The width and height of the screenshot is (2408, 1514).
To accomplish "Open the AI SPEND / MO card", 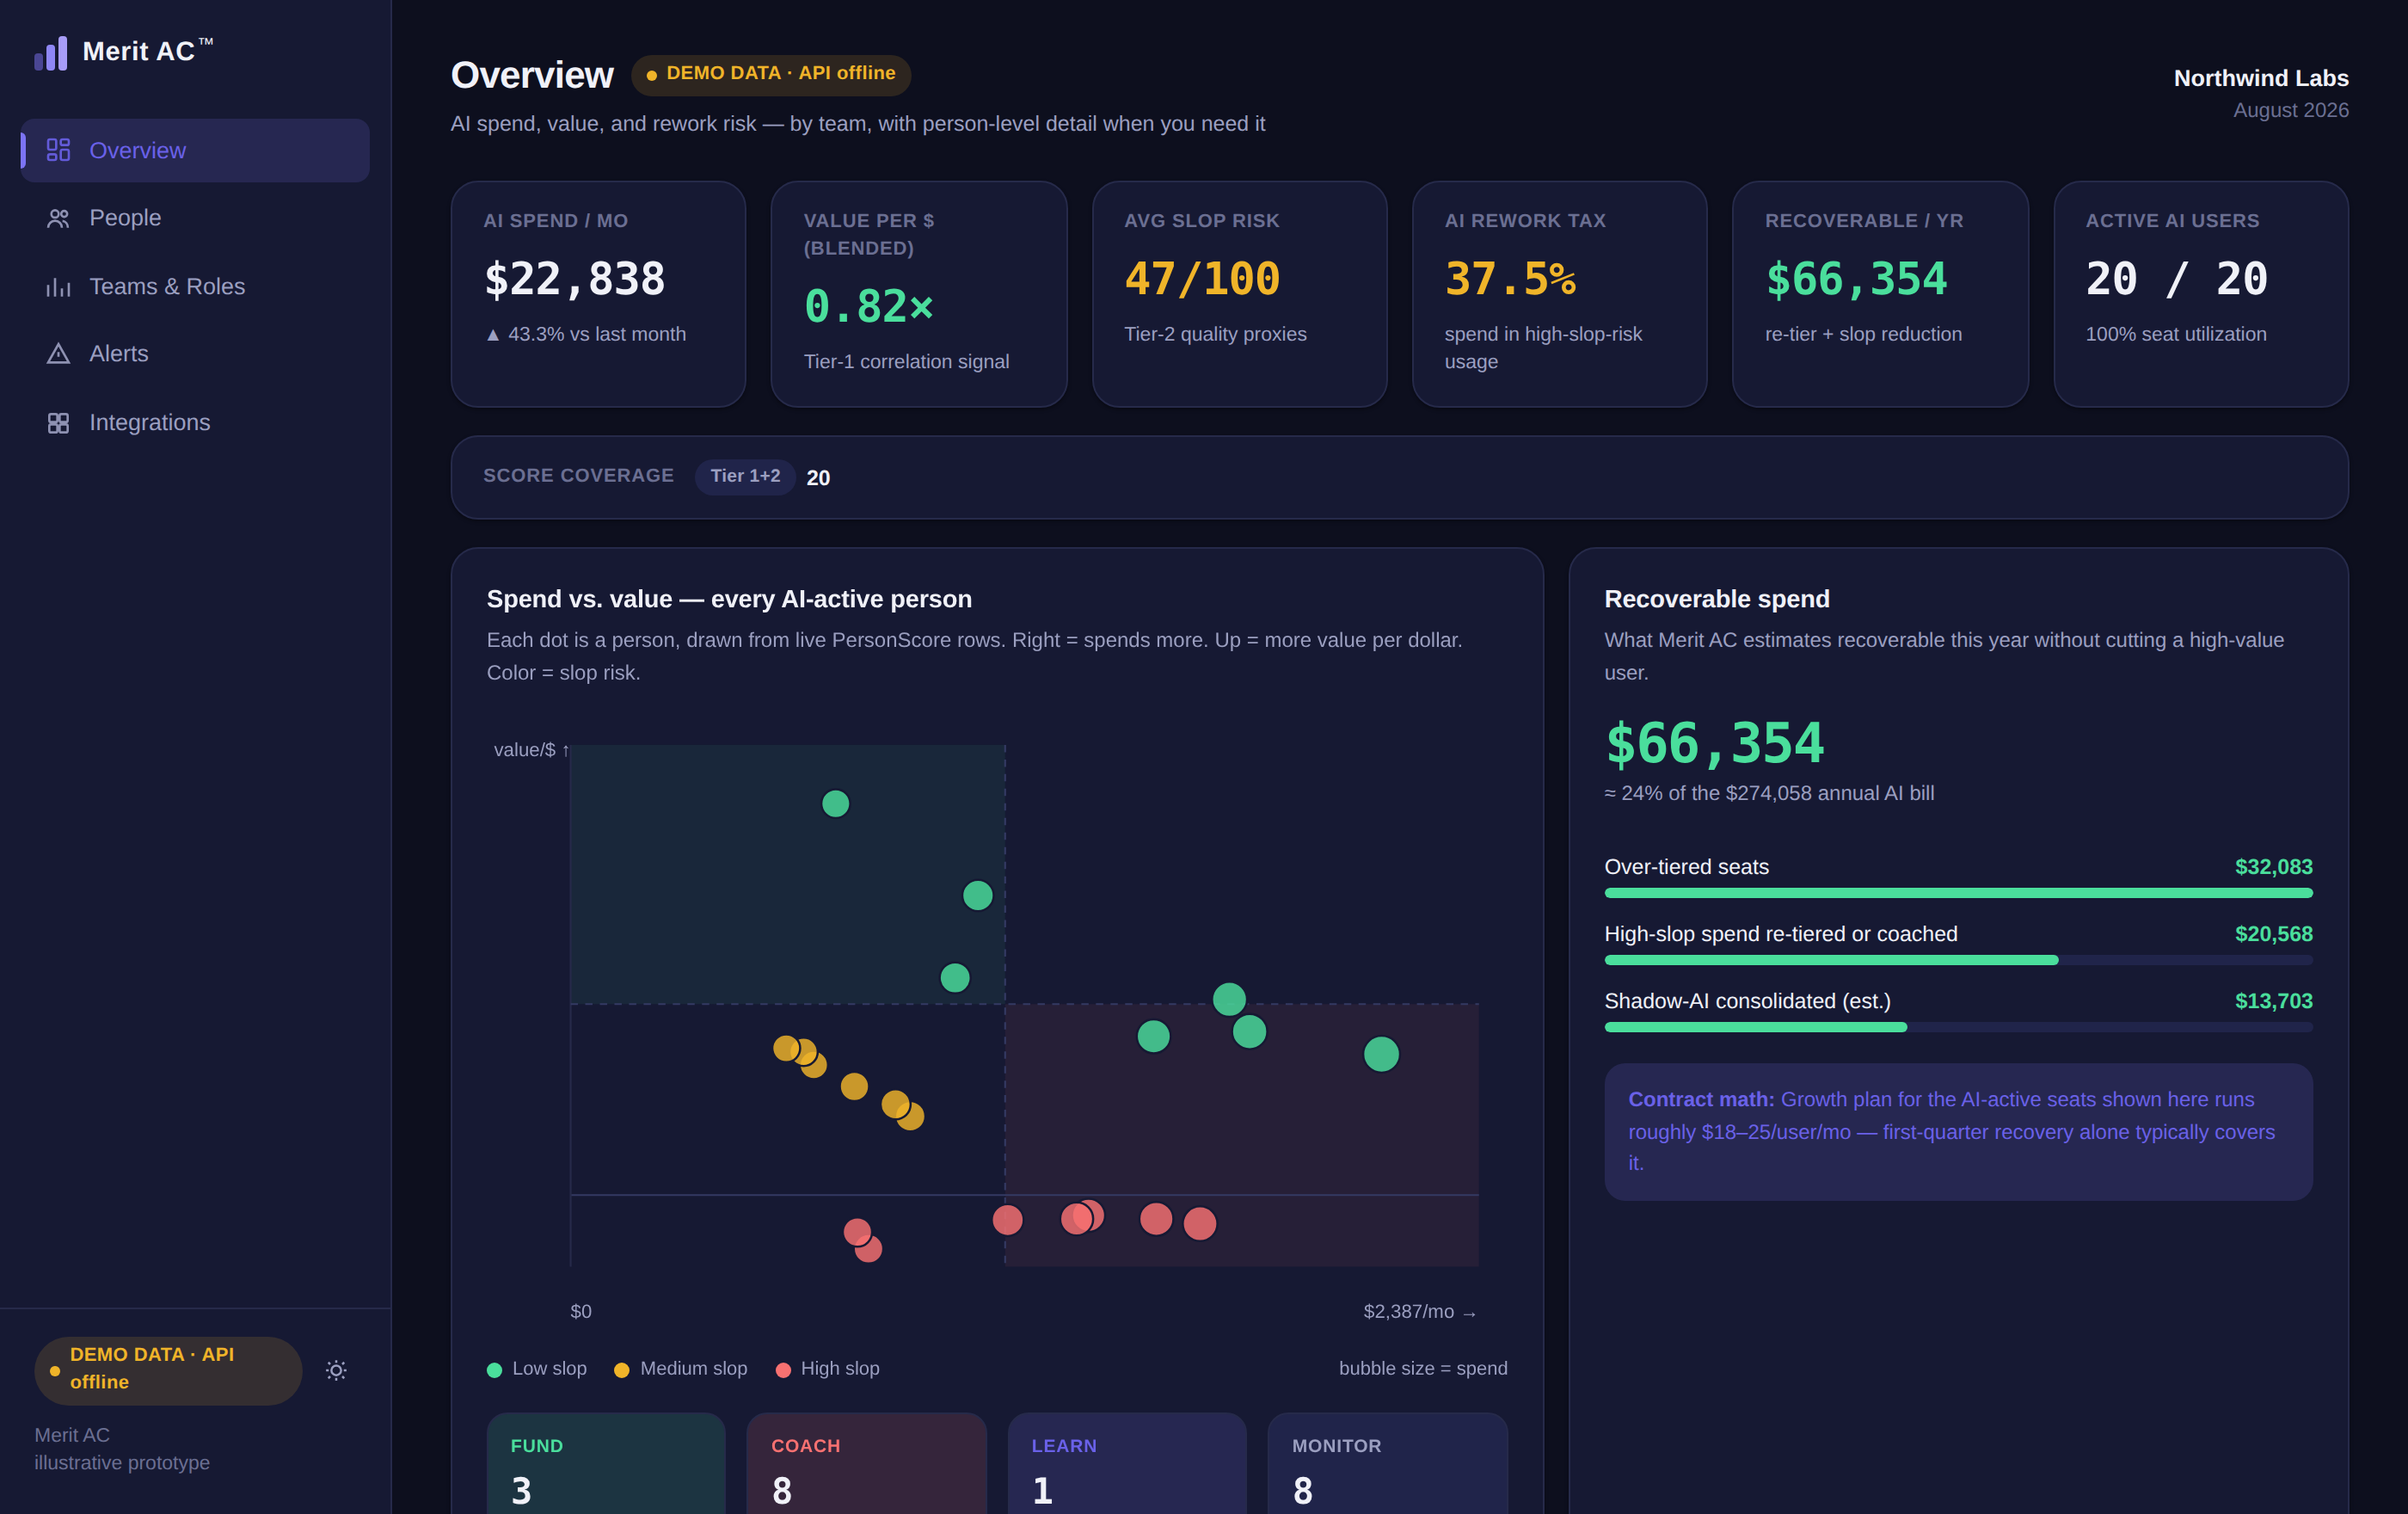I will pyautogui.click(x=598, y=294).
